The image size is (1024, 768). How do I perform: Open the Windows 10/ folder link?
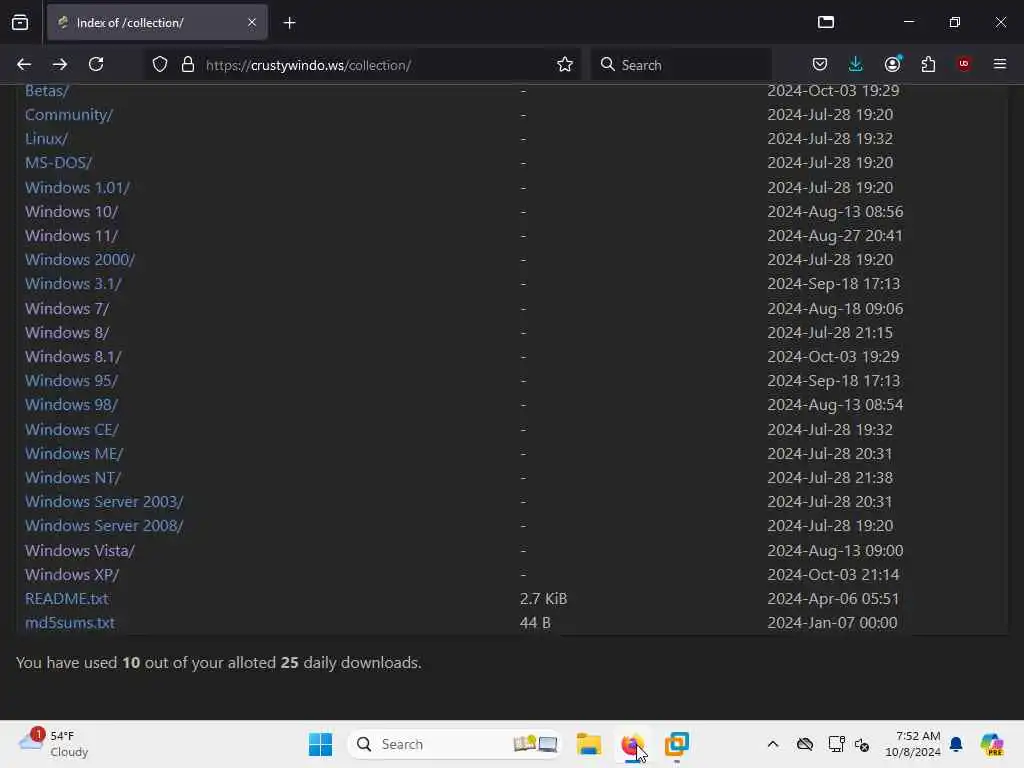(x=71, y=212)
